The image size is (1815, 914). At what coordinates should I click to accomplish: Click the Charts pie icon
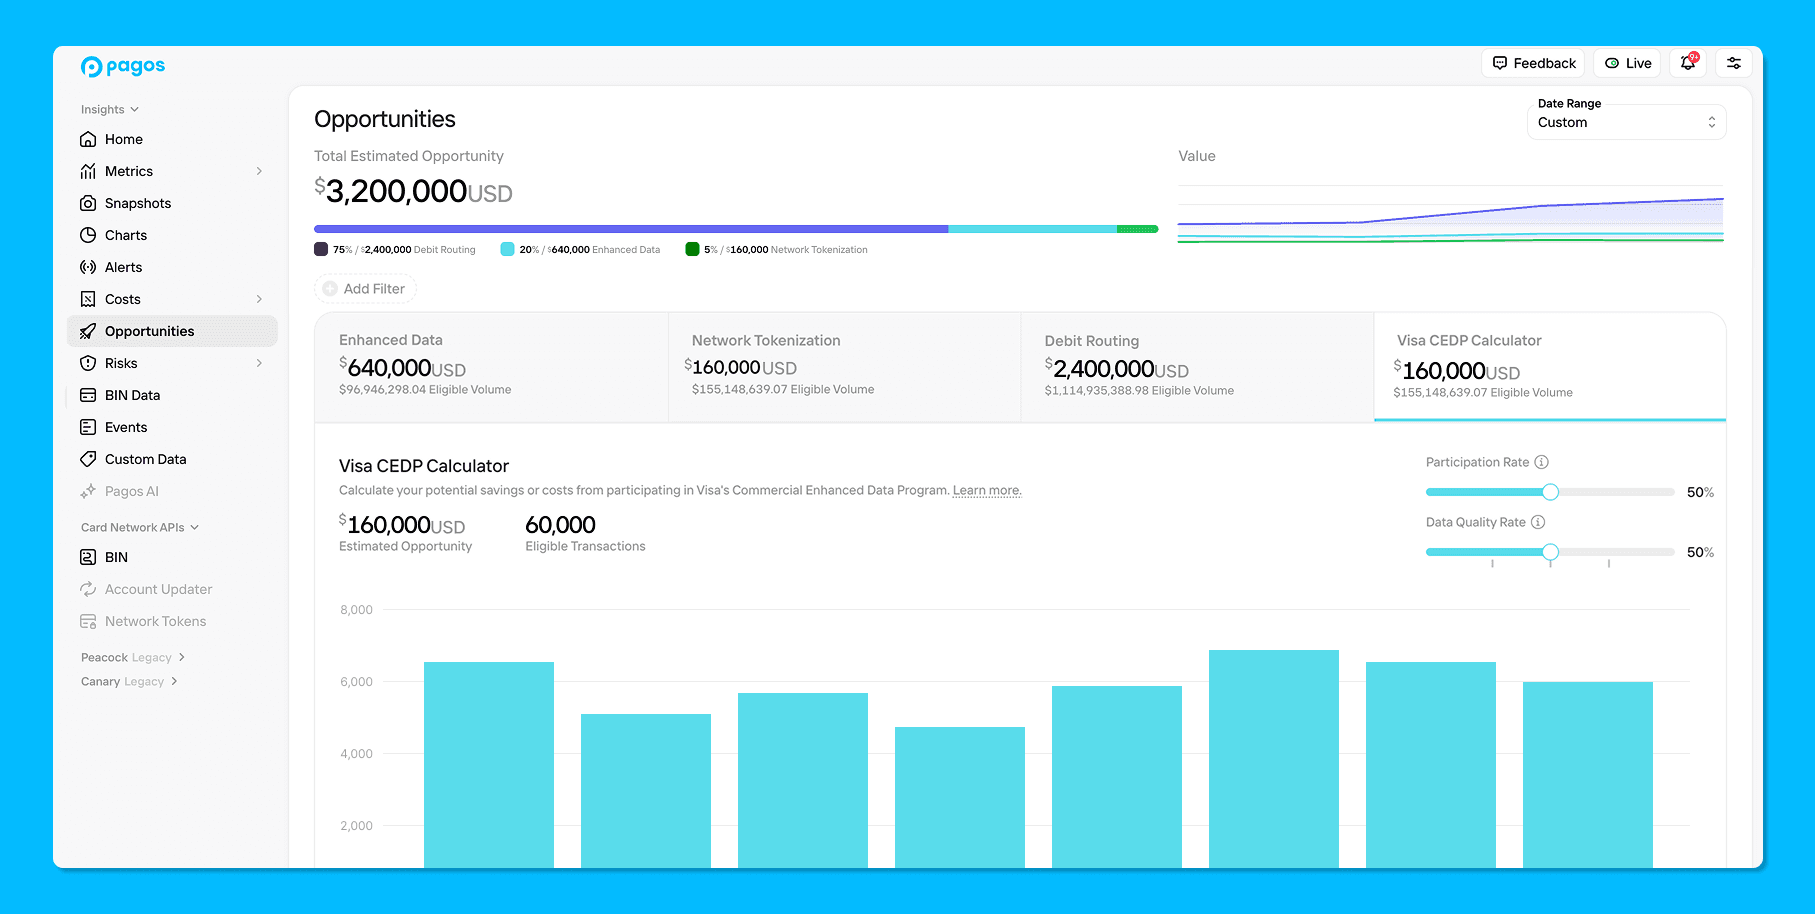tap(88, 235)
